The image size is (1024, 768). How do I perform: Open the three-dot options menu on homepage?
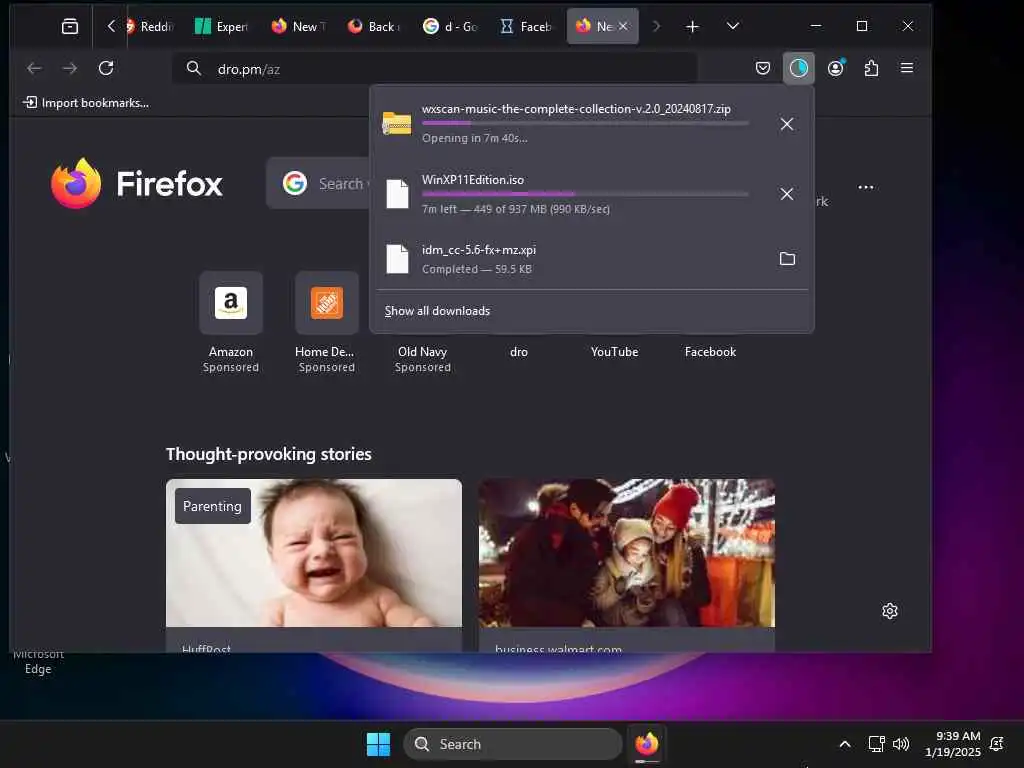866,187
